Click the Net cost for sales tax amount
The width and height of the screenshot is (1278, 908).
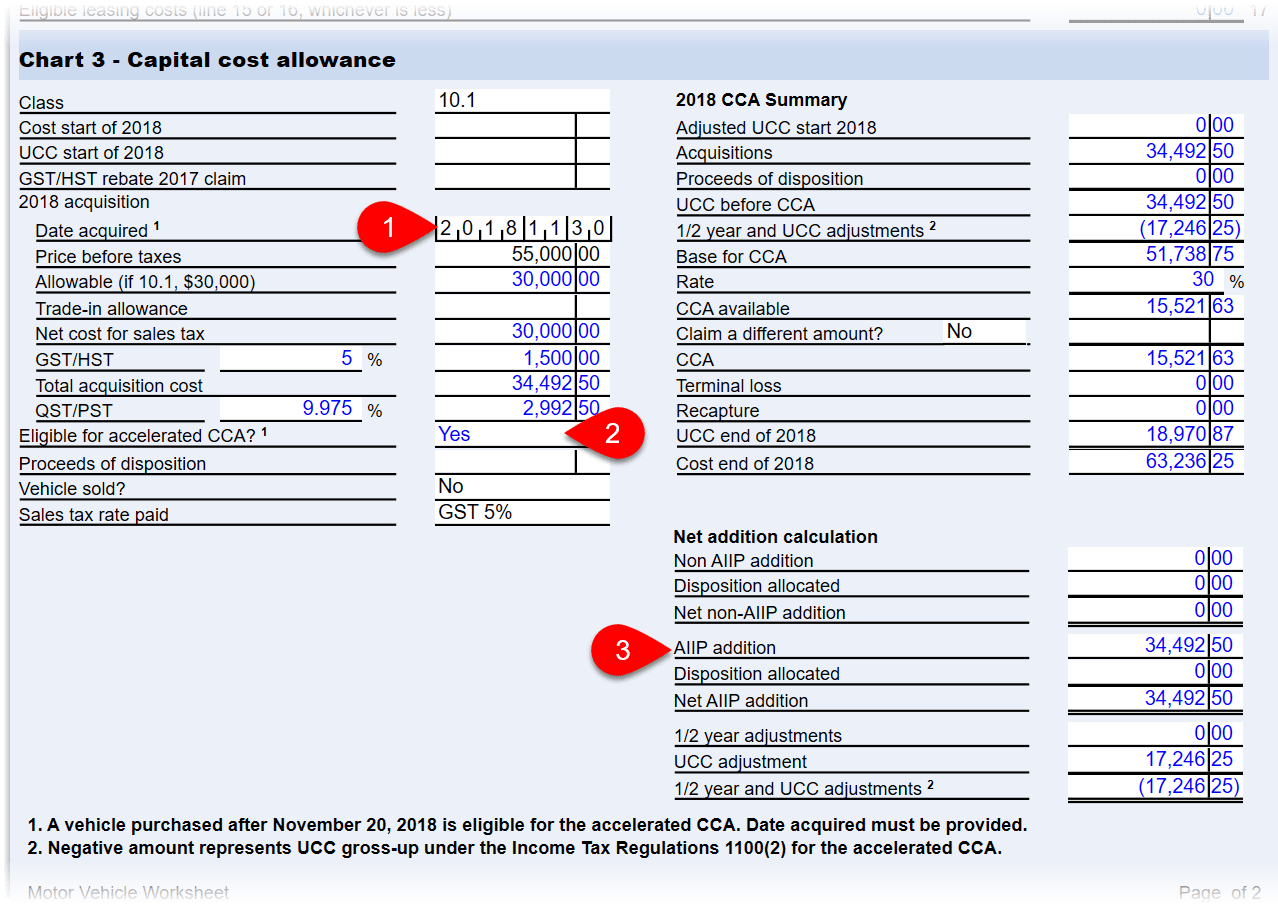pyautogui.click(x=522, y=332)
